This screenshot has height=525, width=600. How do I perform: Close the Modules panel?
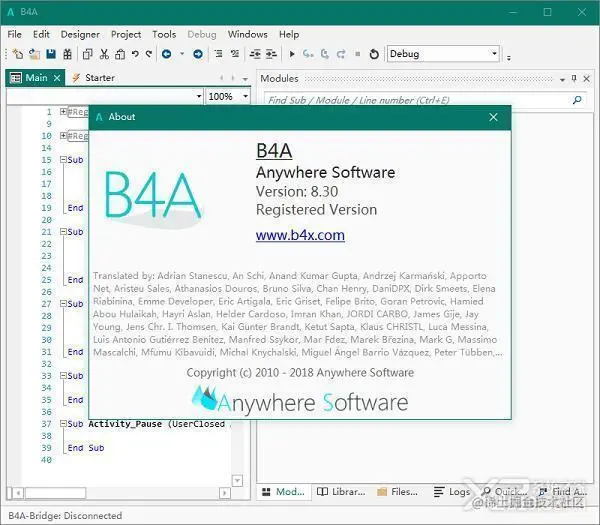tap(587, 78)
